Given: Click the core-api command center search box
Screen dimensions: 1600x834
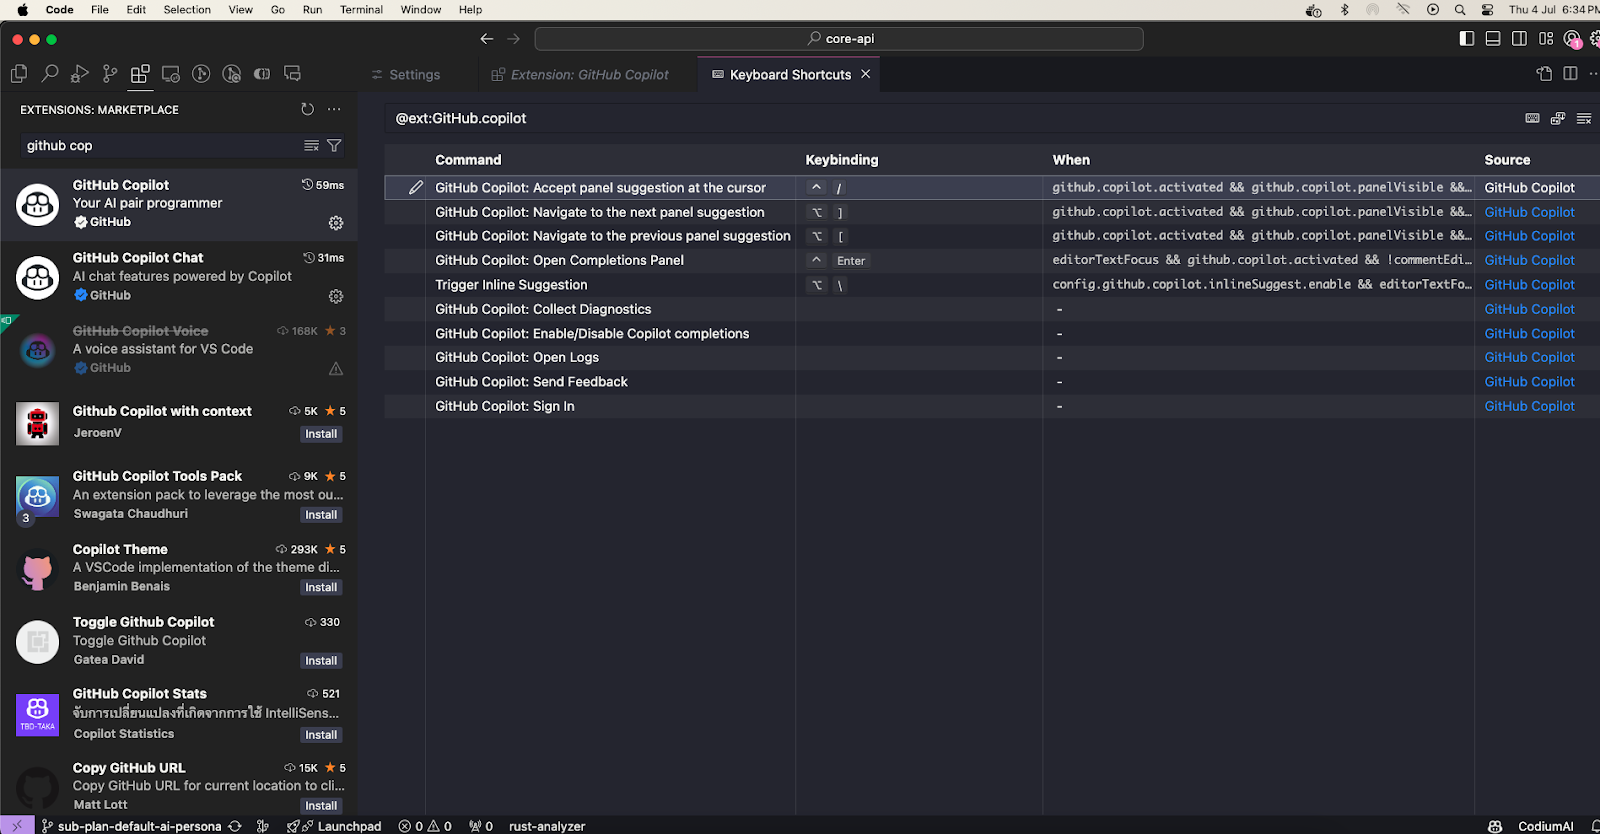Looking at the screenshot, I should 839,39.
